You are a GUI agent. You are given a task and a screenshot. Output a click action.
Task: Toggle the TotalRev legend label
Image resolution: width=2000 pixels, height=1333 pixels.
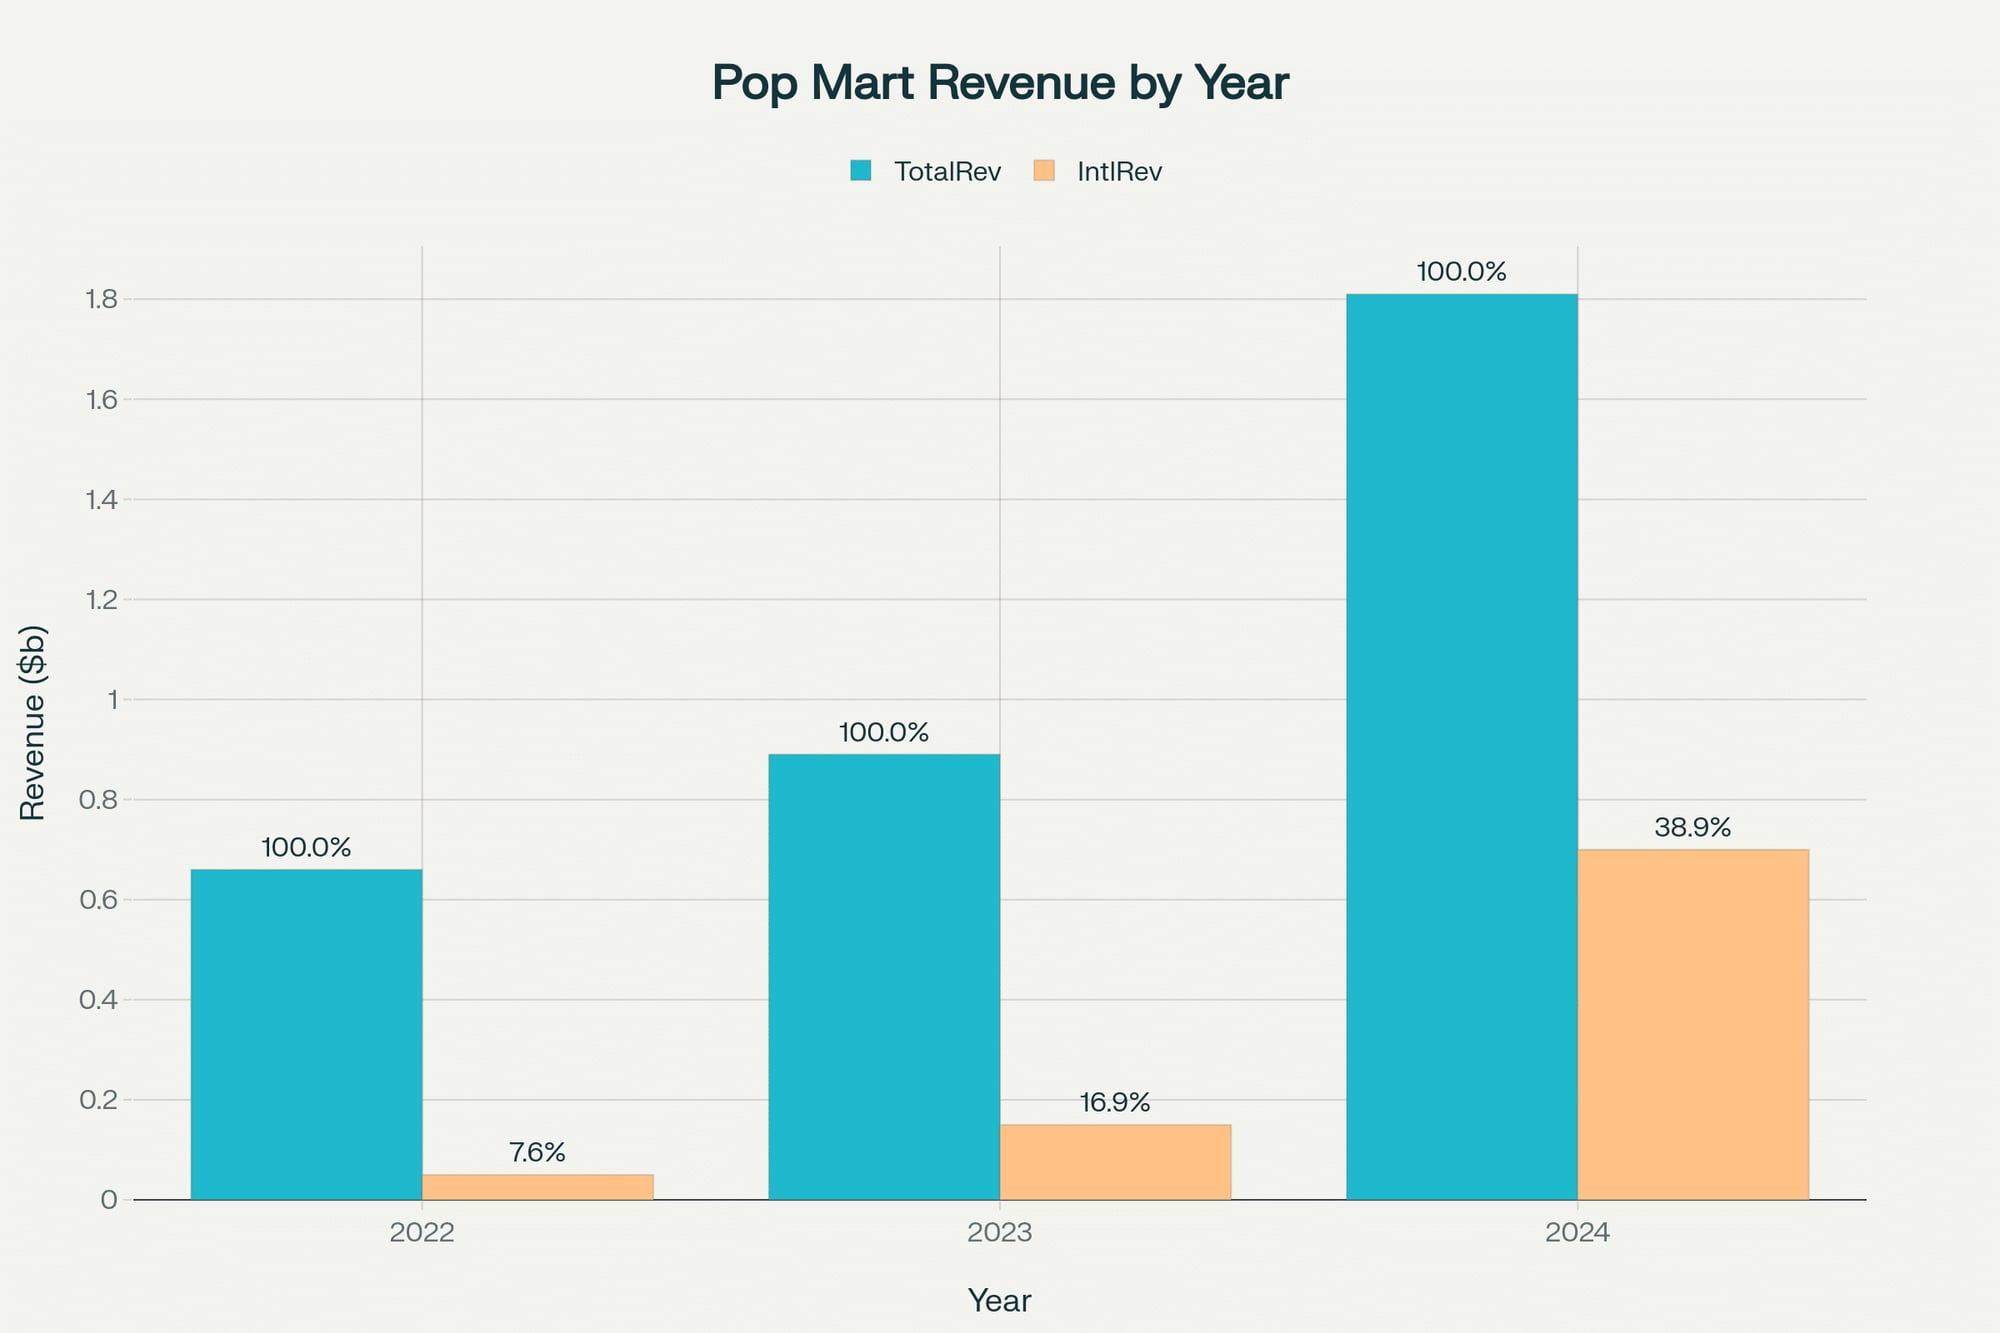coord(947,172)
